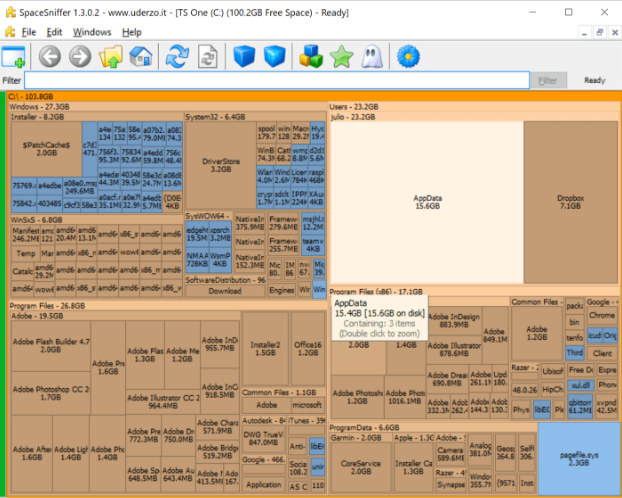The width and height of the screenshot is (622, 498).
Task: Open the Windows menu
Action: pyautogui.click(x=92, y=32)
